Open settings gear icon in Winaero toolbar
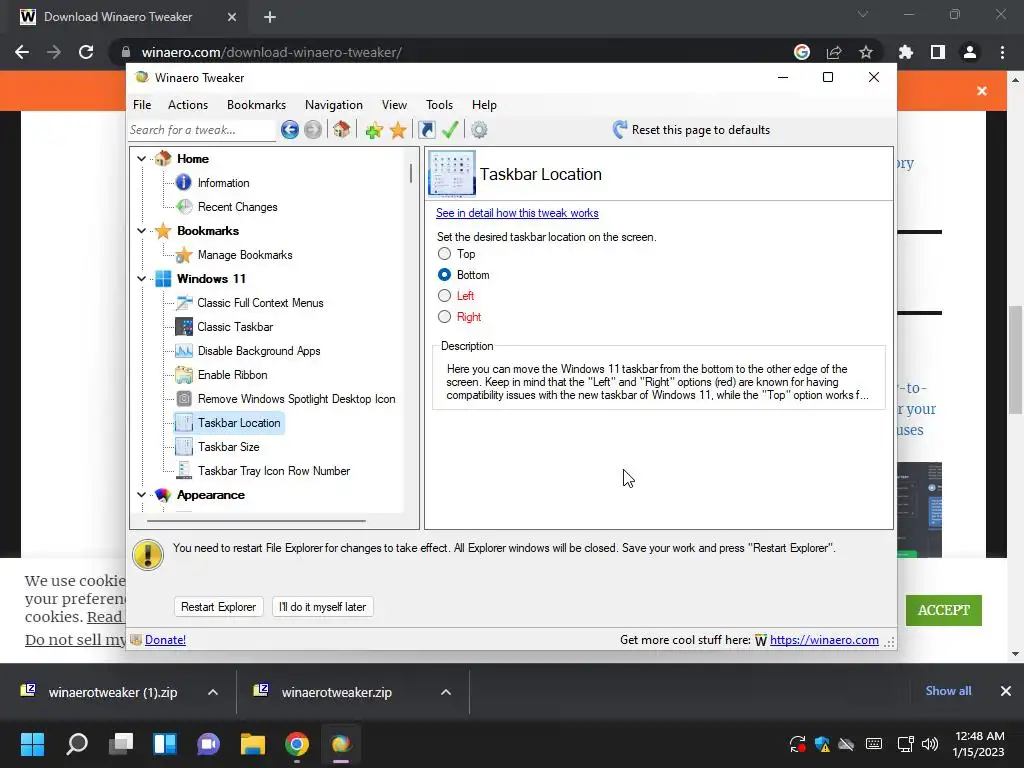 (479, 130)
